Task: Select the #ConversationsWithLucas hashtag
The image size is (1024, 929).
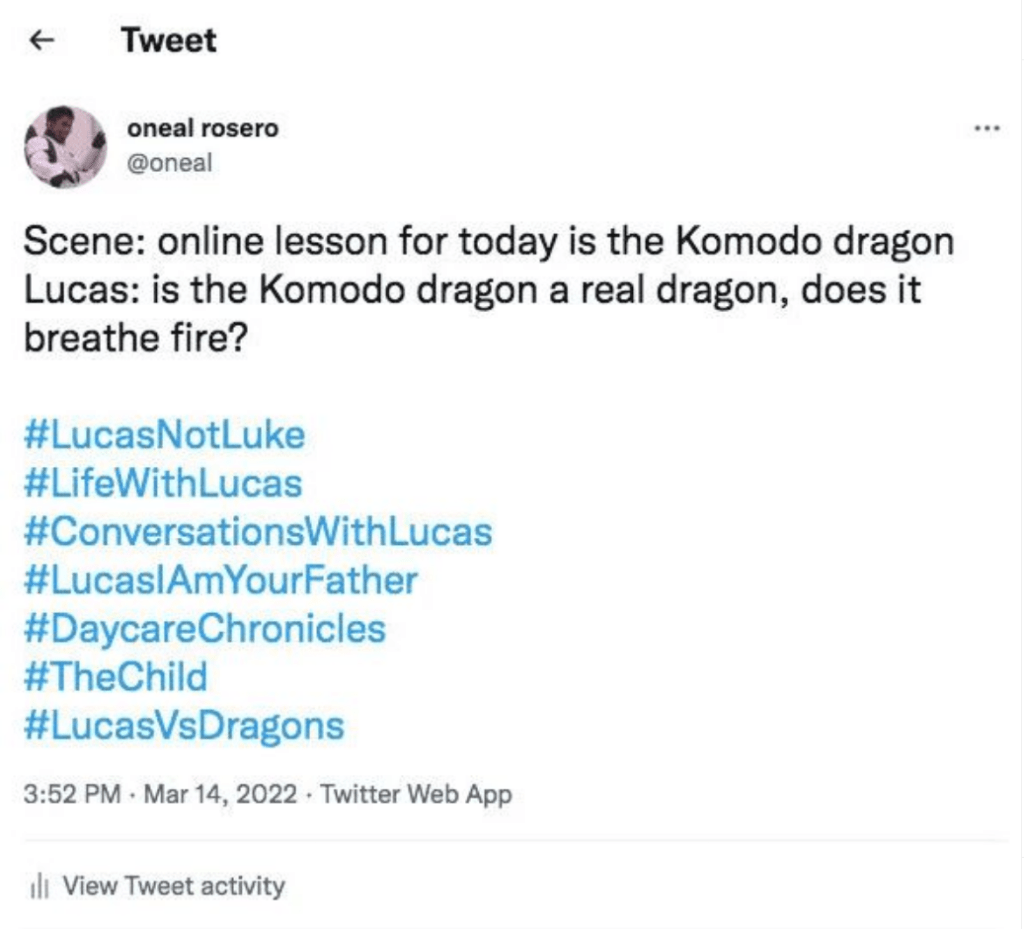Action: [x=257, y=532]
